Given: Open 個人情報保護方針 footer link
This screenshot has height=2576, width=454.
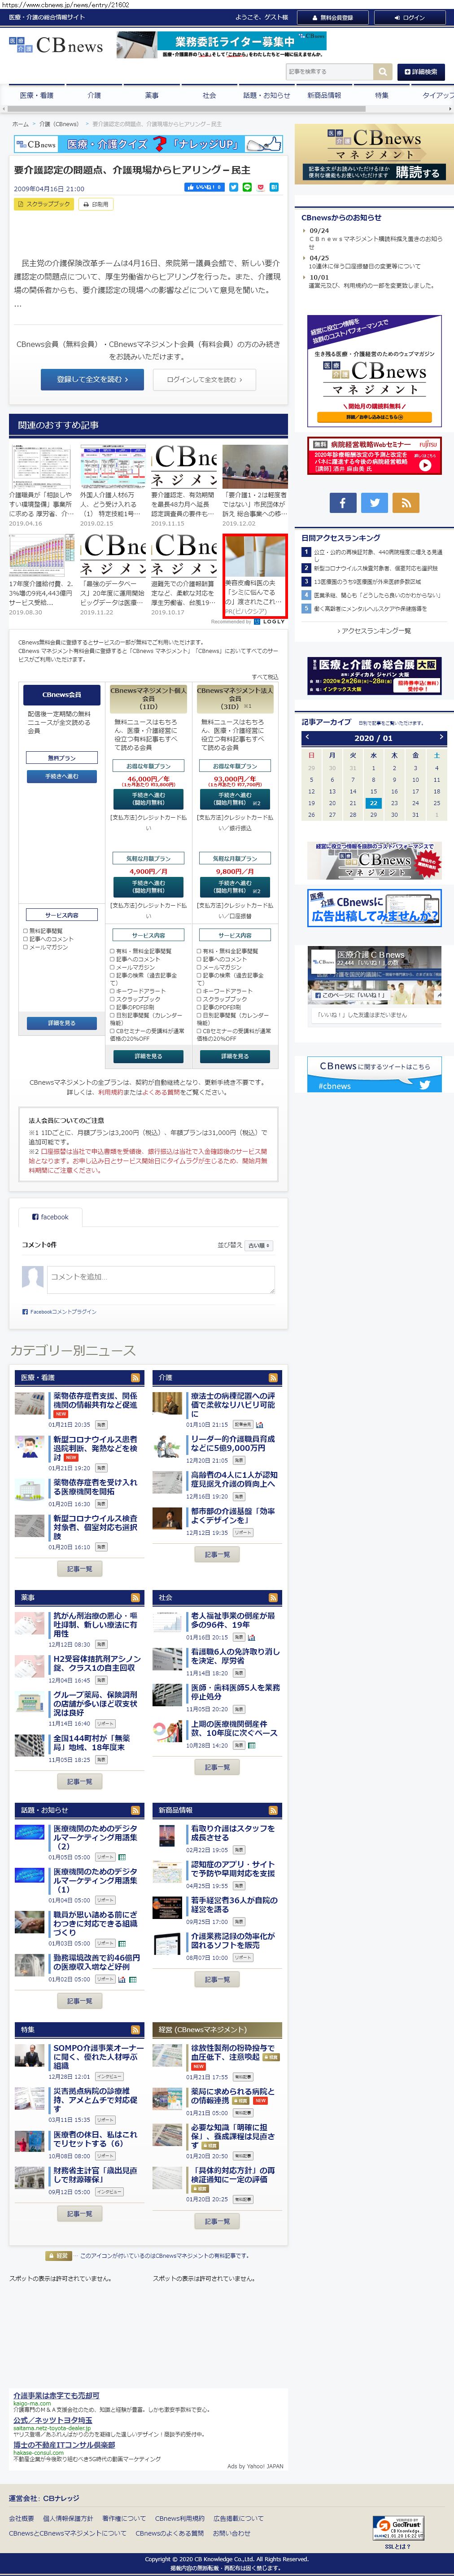Looking at the screenshot, I should click(68, 2519).
